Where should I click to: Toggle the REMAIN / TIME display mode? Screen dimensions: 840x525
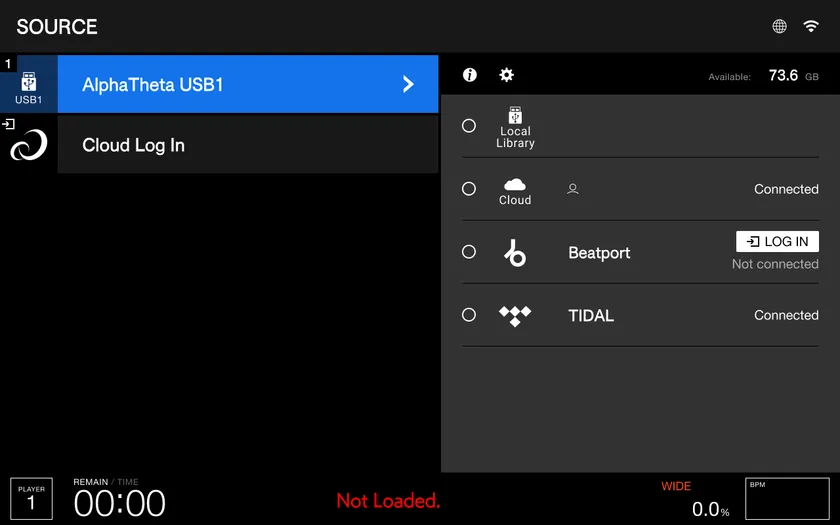(106, 482)
